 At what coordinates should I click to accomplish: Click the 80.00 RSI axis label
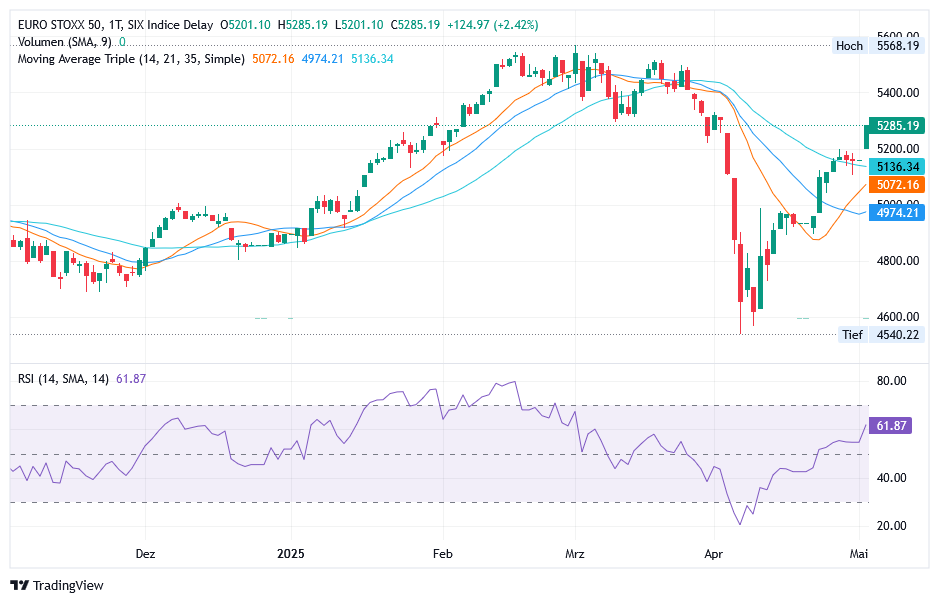tap(892, 381)
